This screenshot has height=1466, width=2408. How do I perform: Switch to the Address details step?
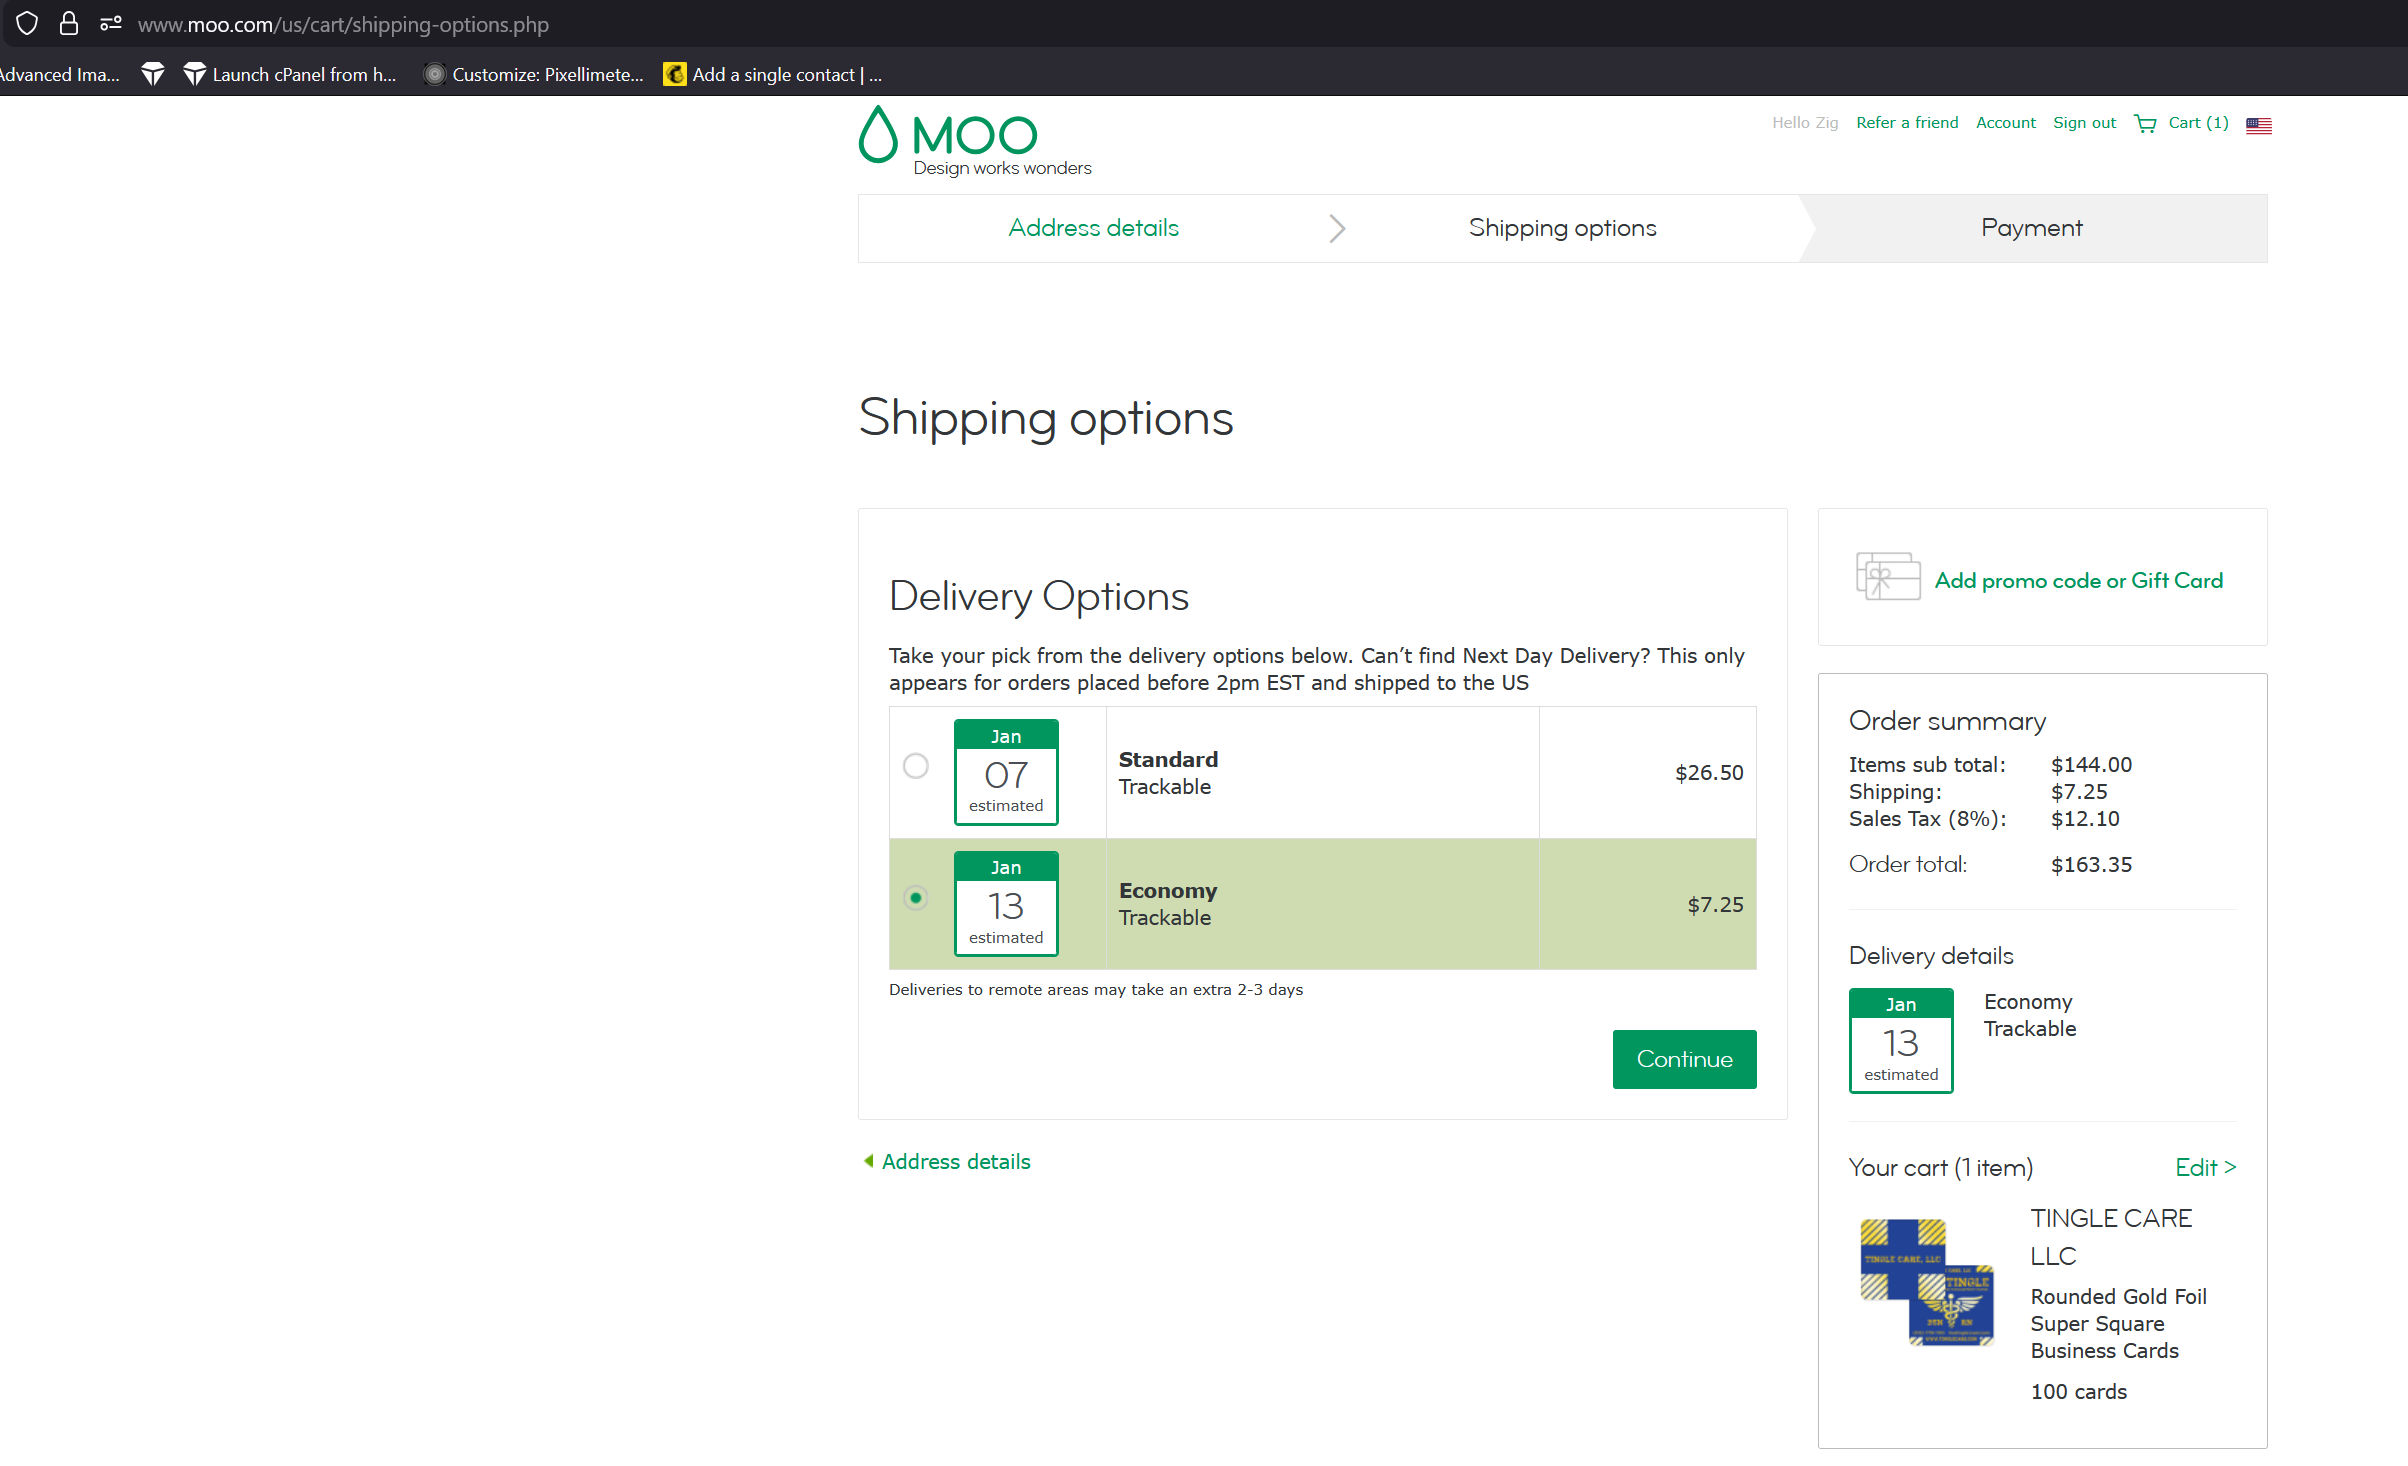1093,228
